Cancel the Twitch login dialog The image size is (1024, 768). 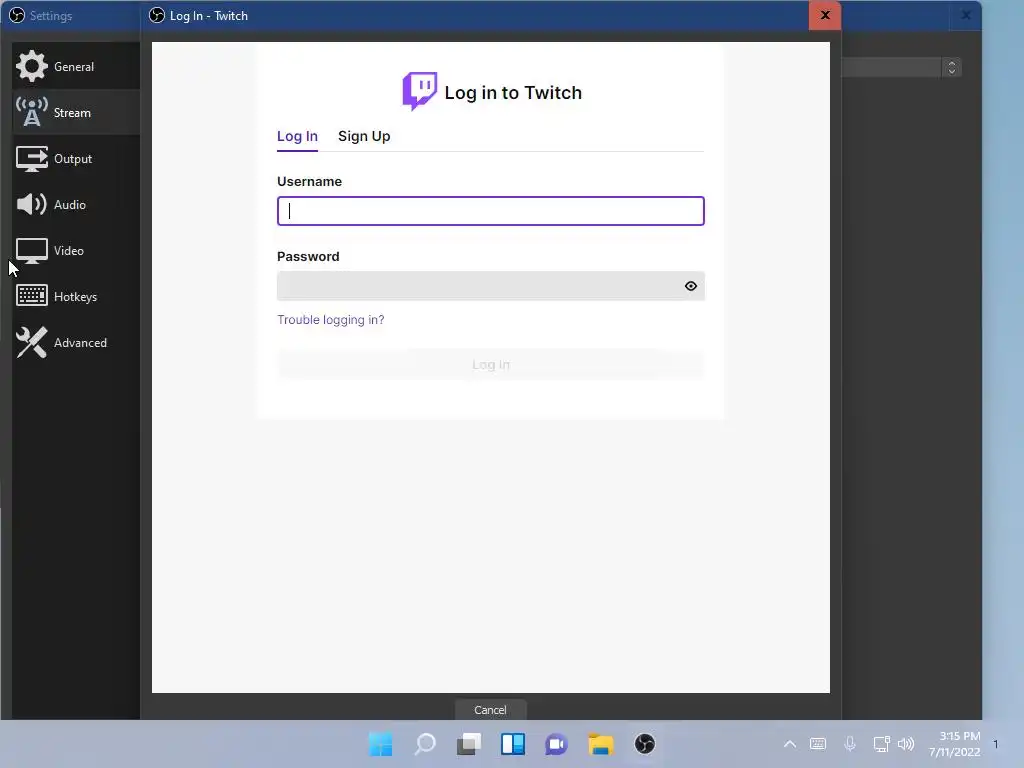(x=490, y=709)
